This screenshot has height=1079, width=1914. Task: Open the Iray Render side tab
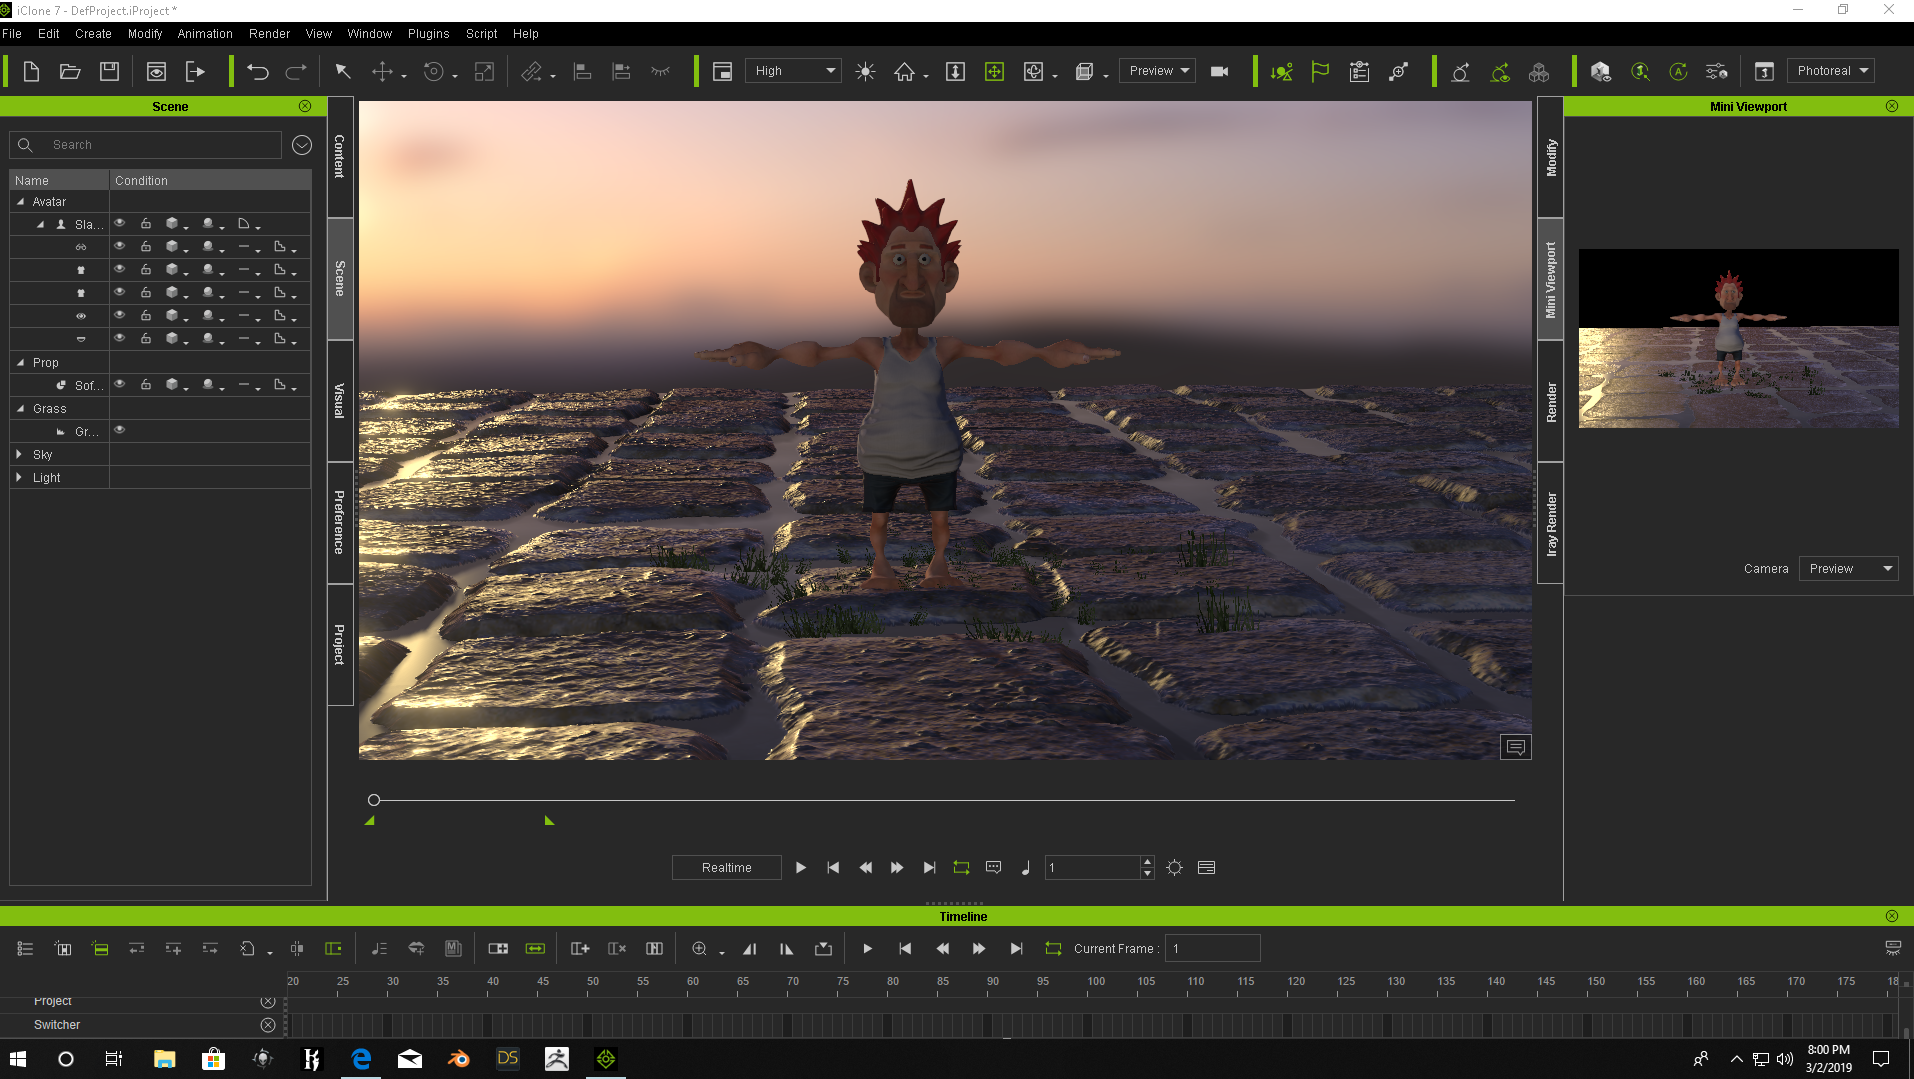coord(1550,523)
